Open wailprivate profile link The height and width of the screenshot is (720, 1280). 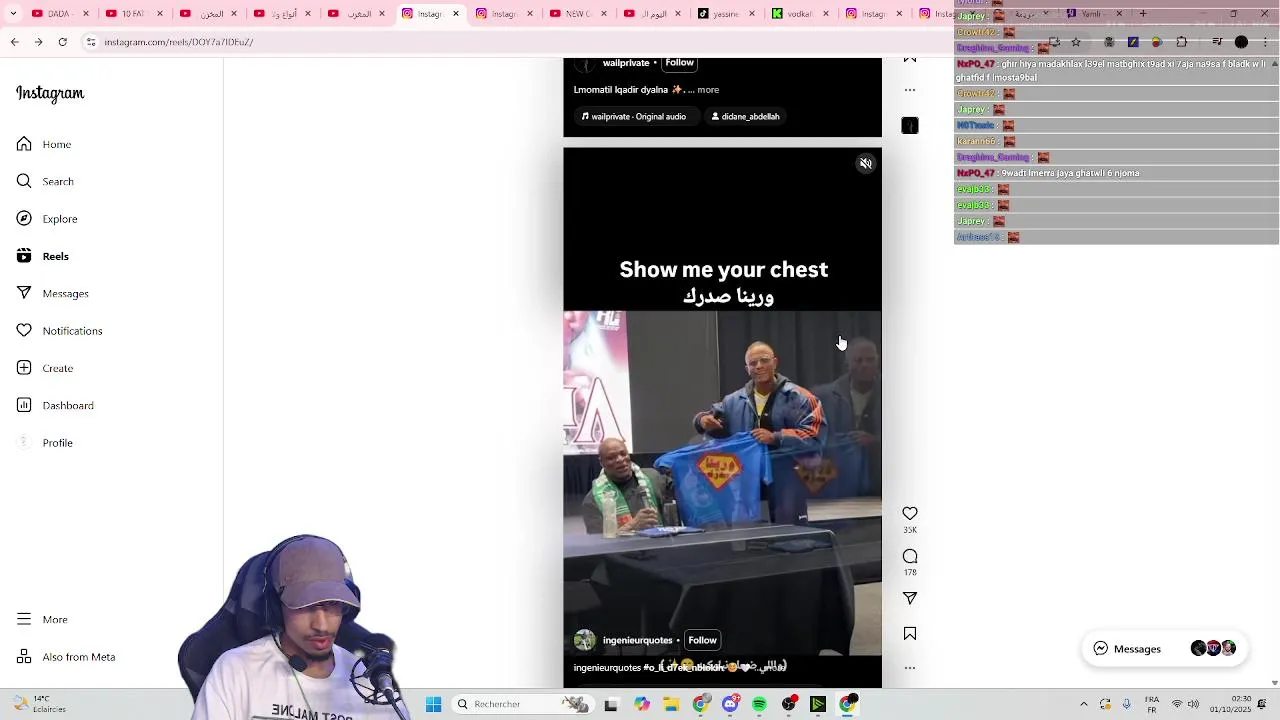click(x=626, y=63)
